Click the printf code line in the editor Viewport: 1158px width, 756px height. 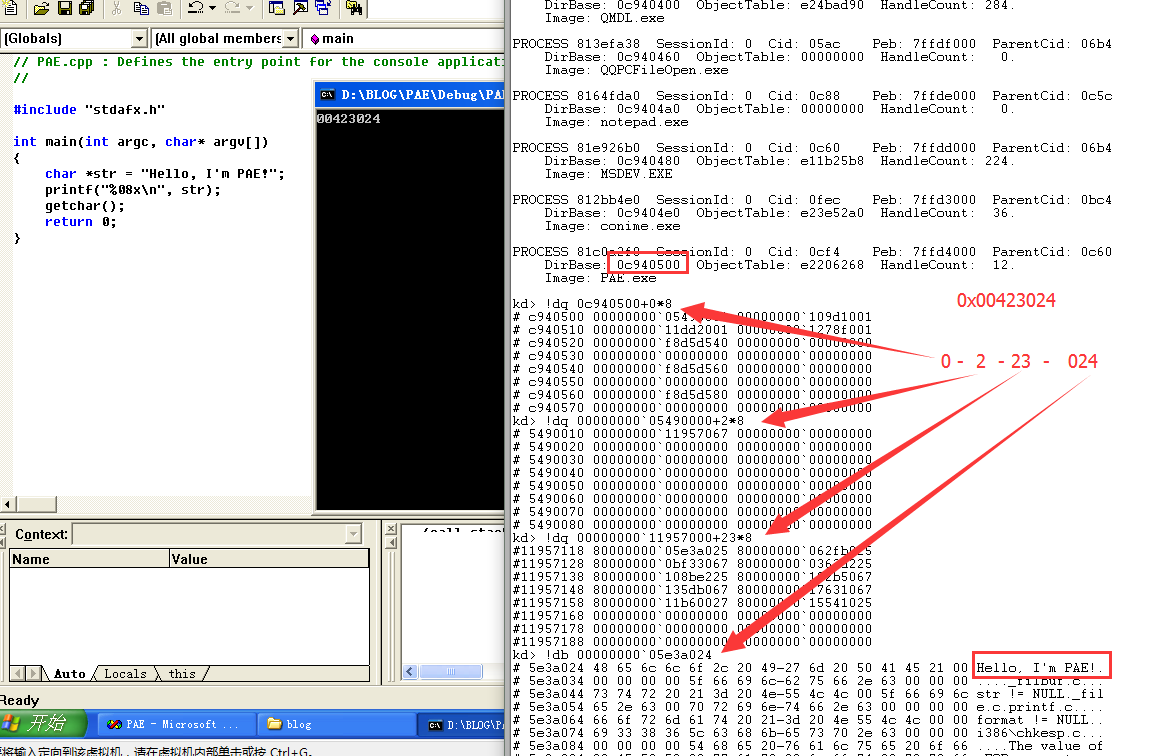(x=133, y=190)
